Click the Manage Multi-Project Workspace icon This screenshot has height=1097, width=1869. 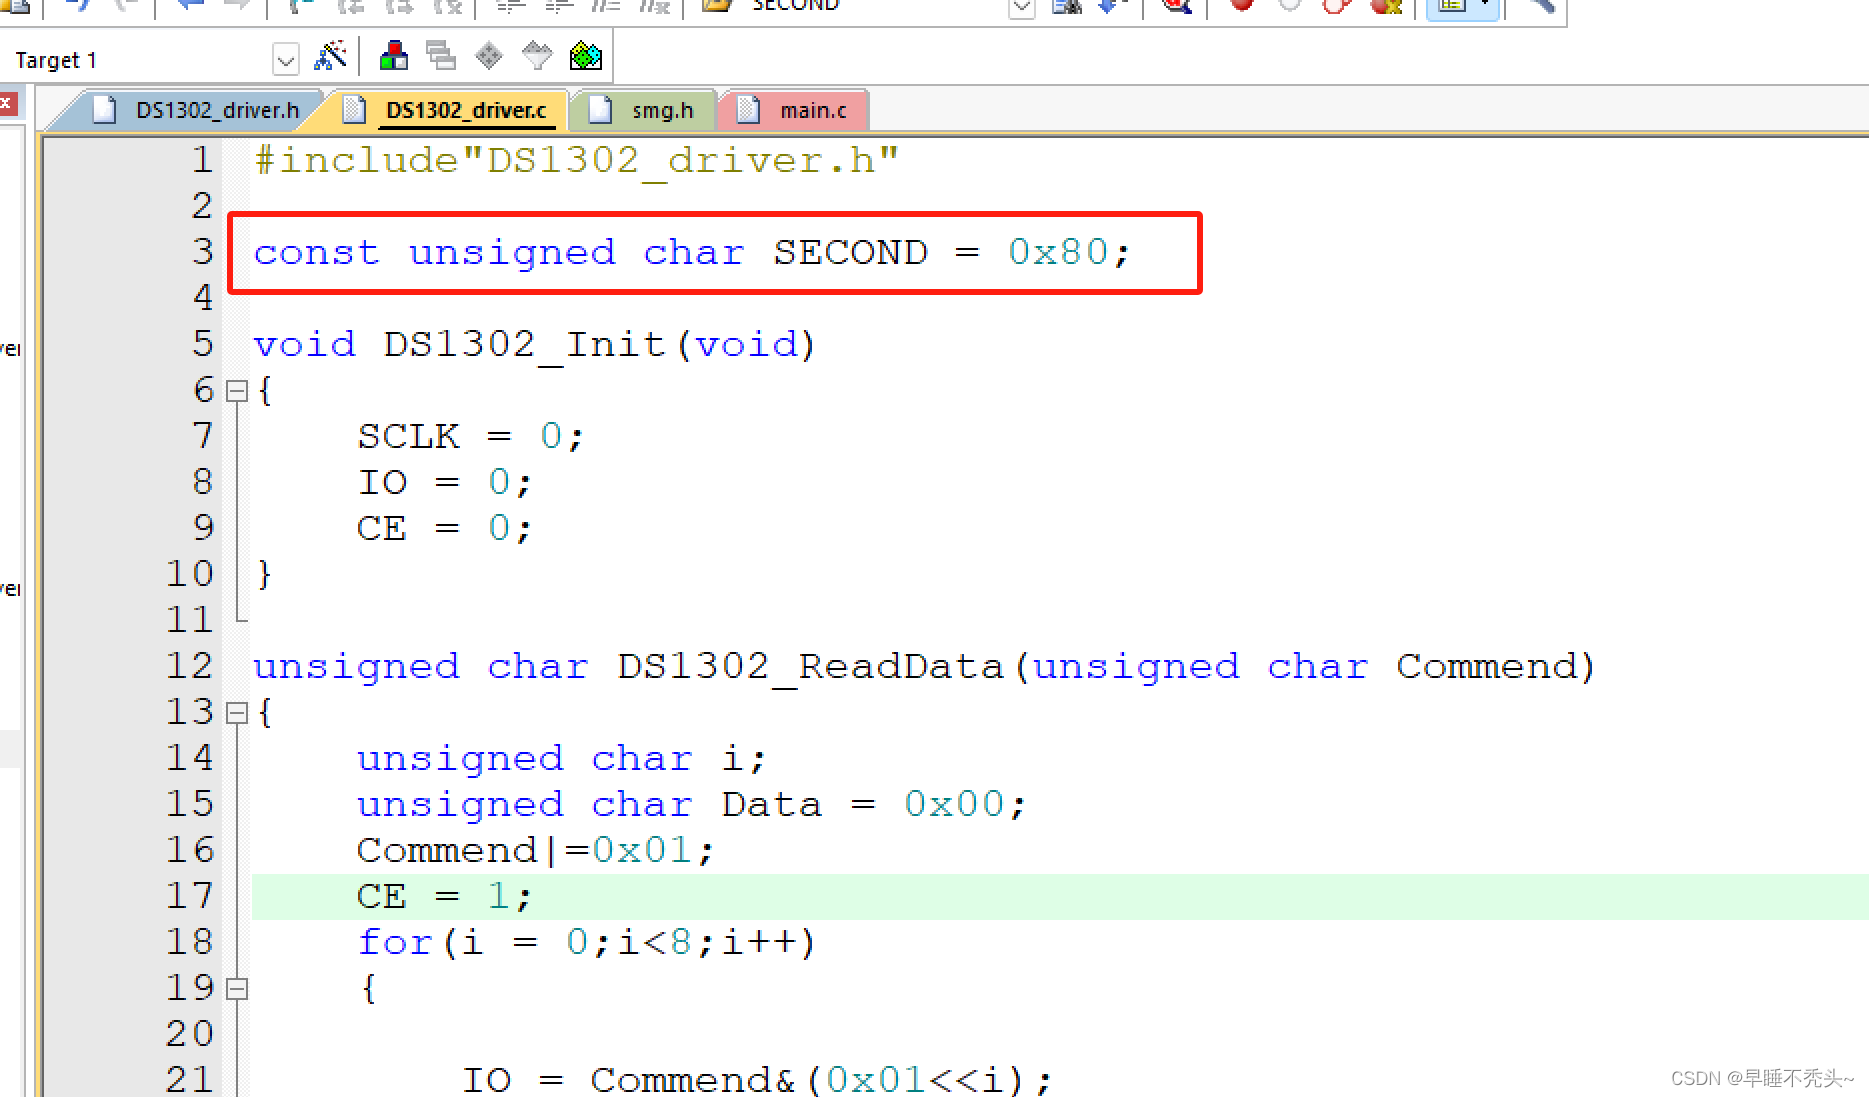441,56
